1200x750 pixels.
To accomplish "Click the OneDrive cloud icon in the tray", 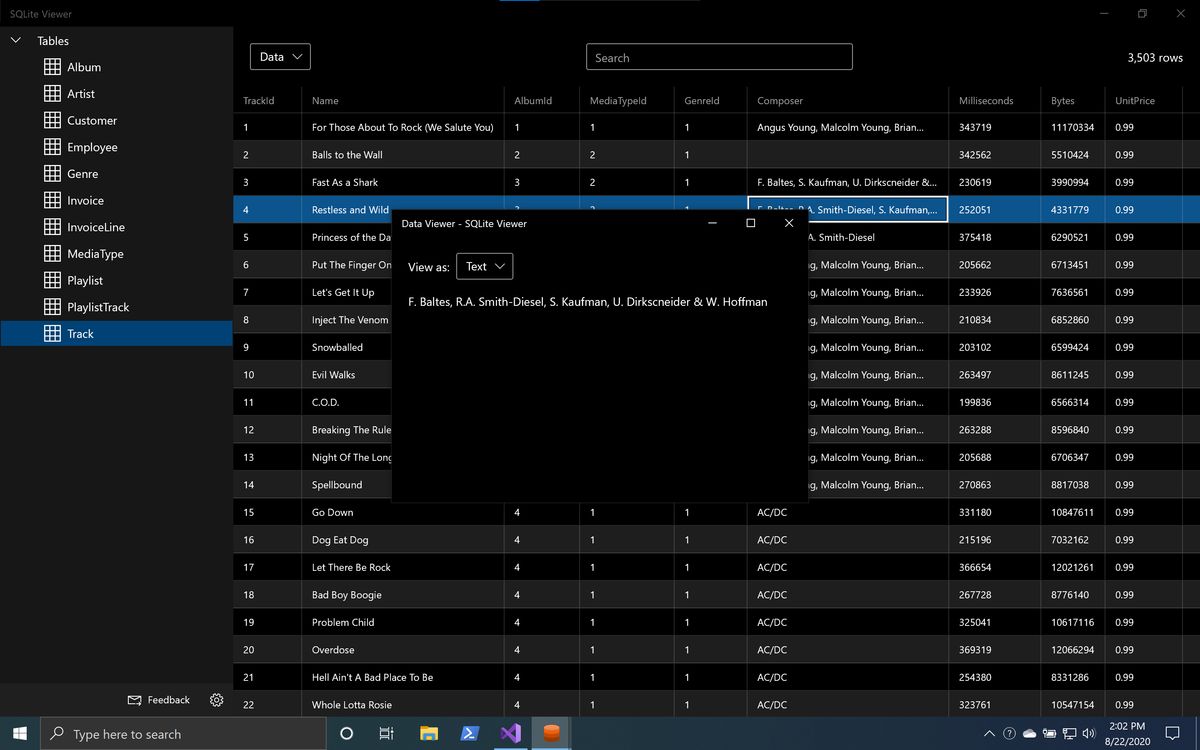I will (1029, 733).
